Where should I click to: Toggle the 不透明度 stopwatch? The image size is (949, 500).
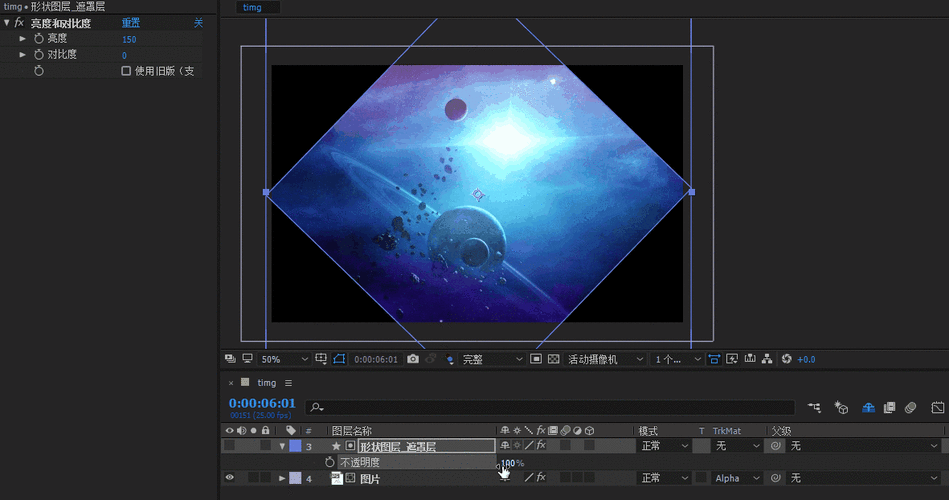coord(329,462)
